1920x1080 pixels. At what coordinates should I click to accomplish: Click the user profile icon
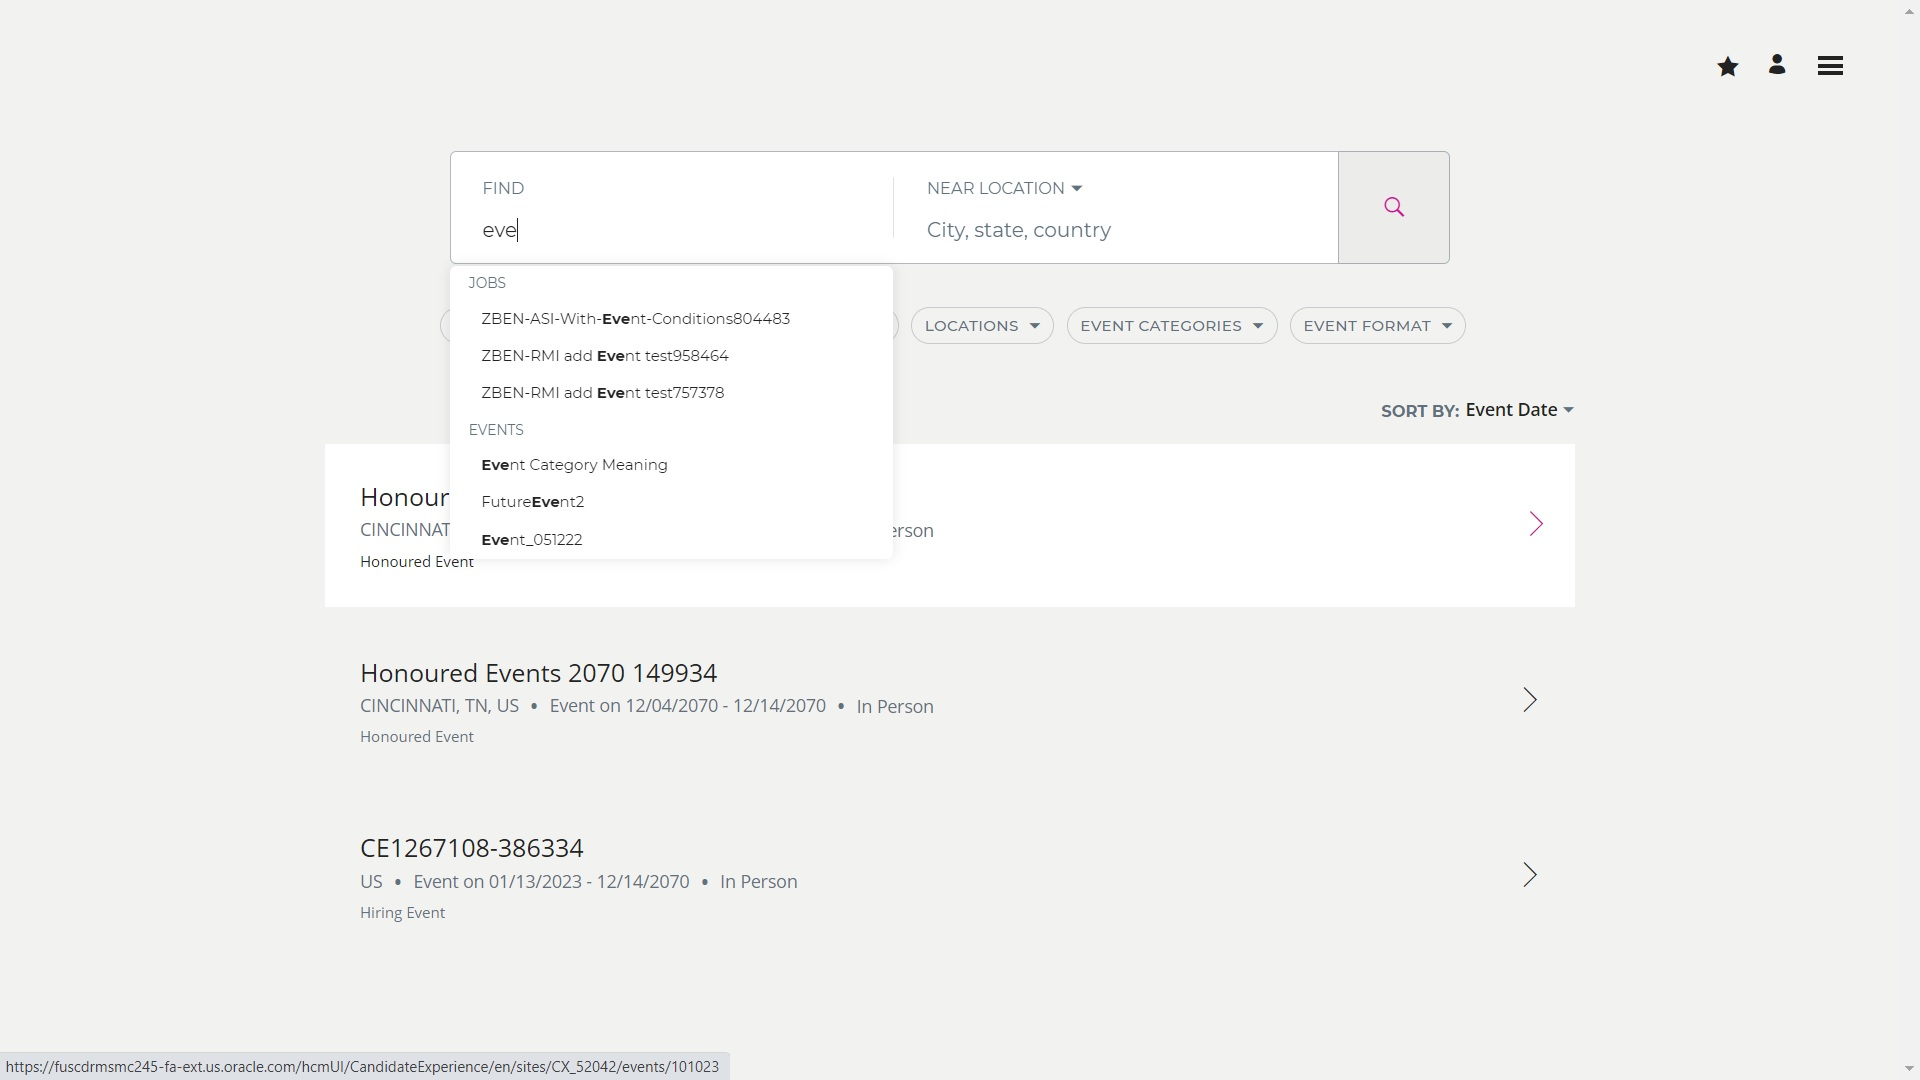pos(1777,65)
